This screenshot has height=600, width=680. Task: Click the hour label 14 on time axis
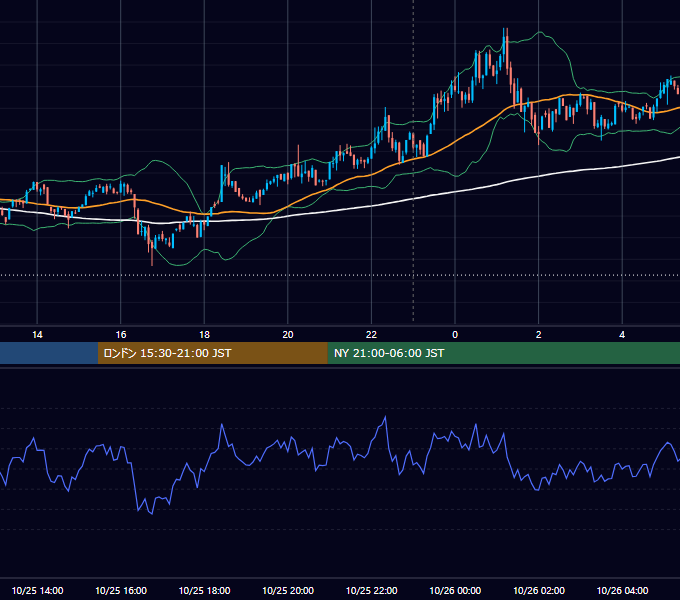37,335
